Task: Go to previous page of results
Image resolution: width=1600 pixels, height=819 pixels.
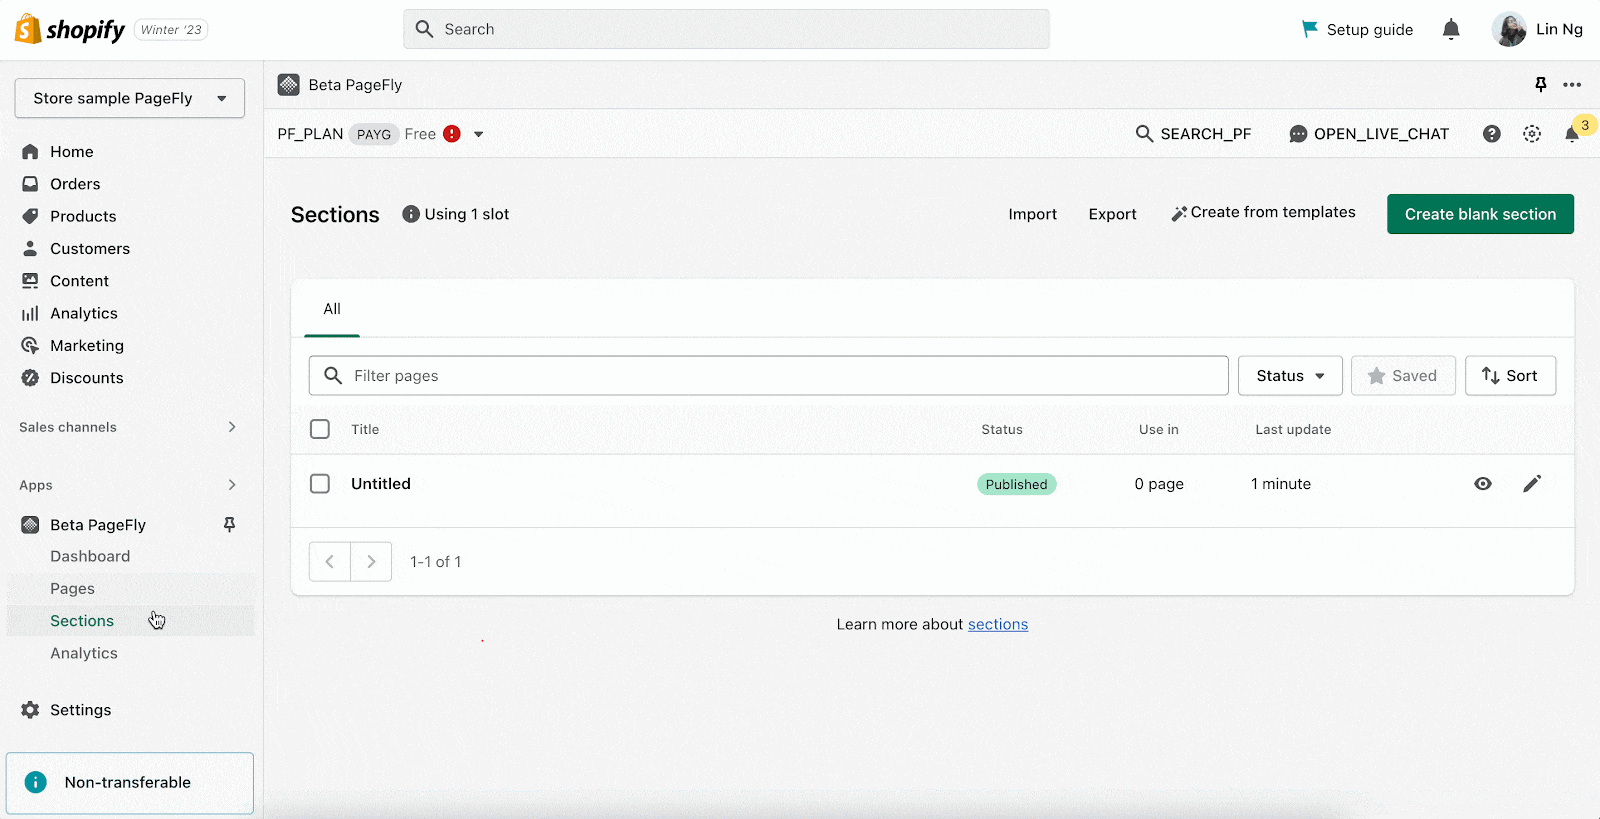Action: (x=330, y=562)
